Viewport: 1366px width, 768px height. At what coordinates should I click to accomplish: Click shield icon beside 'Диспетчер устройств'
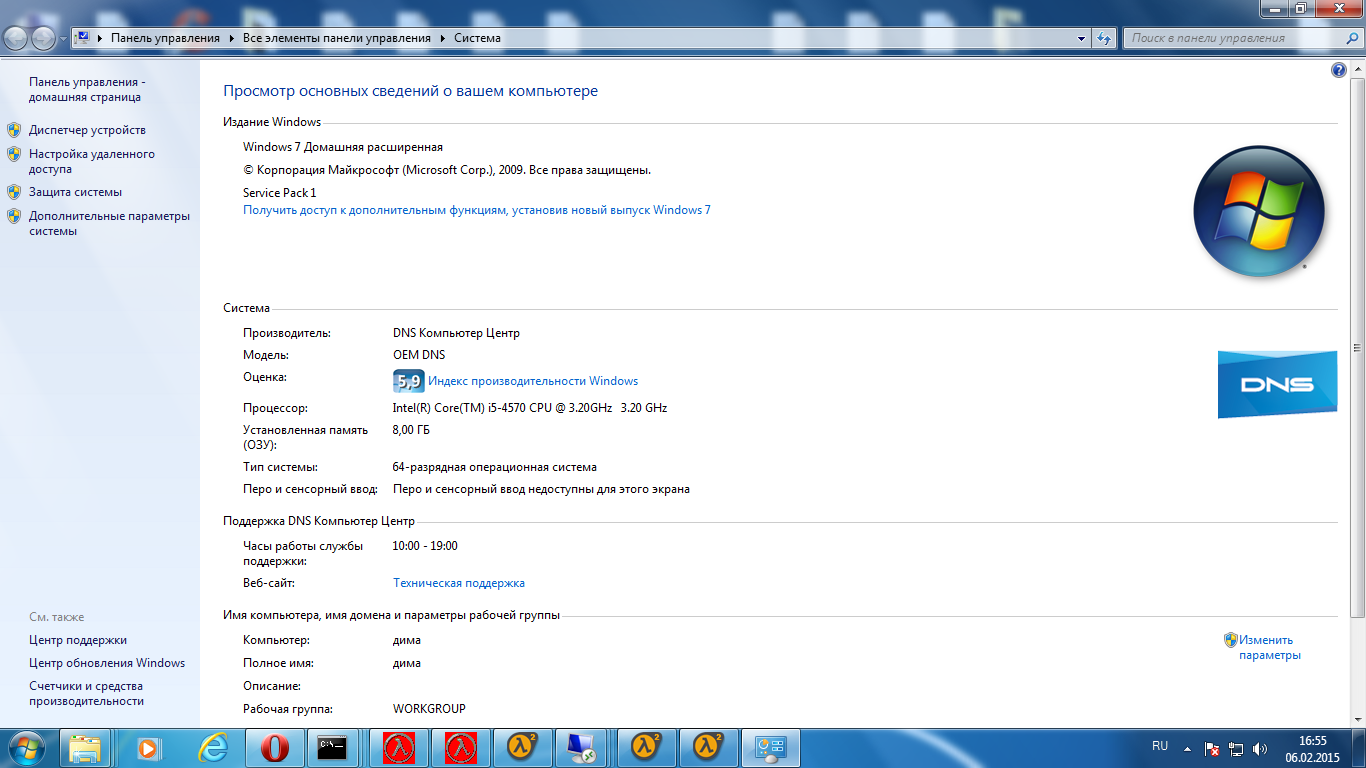[14, 130]
